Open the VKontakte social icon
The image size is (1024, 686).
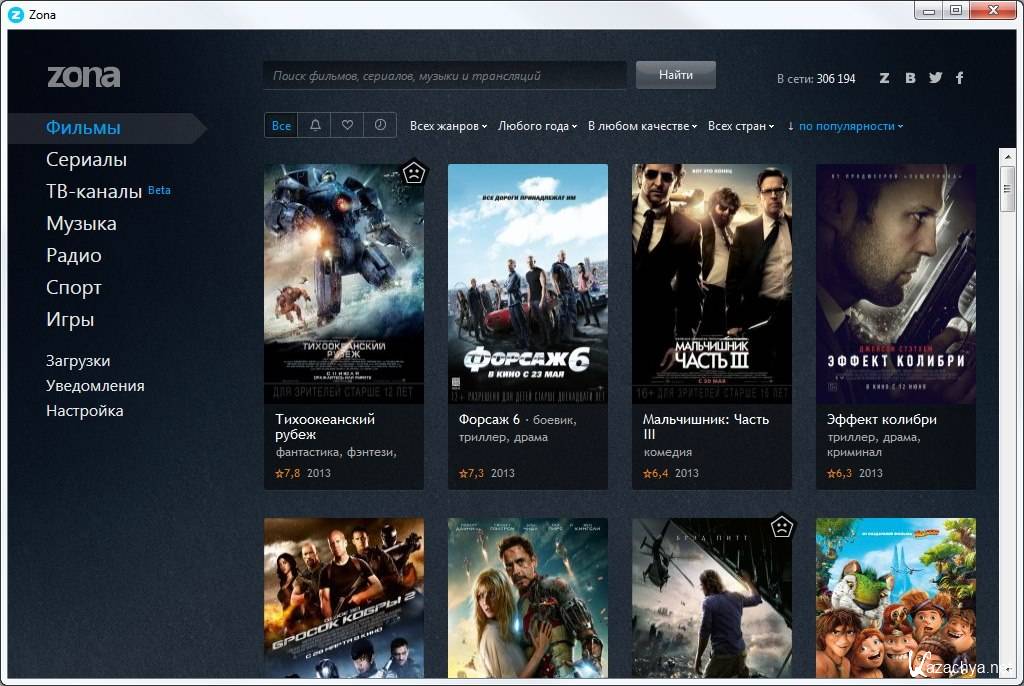tap(910, 78)
